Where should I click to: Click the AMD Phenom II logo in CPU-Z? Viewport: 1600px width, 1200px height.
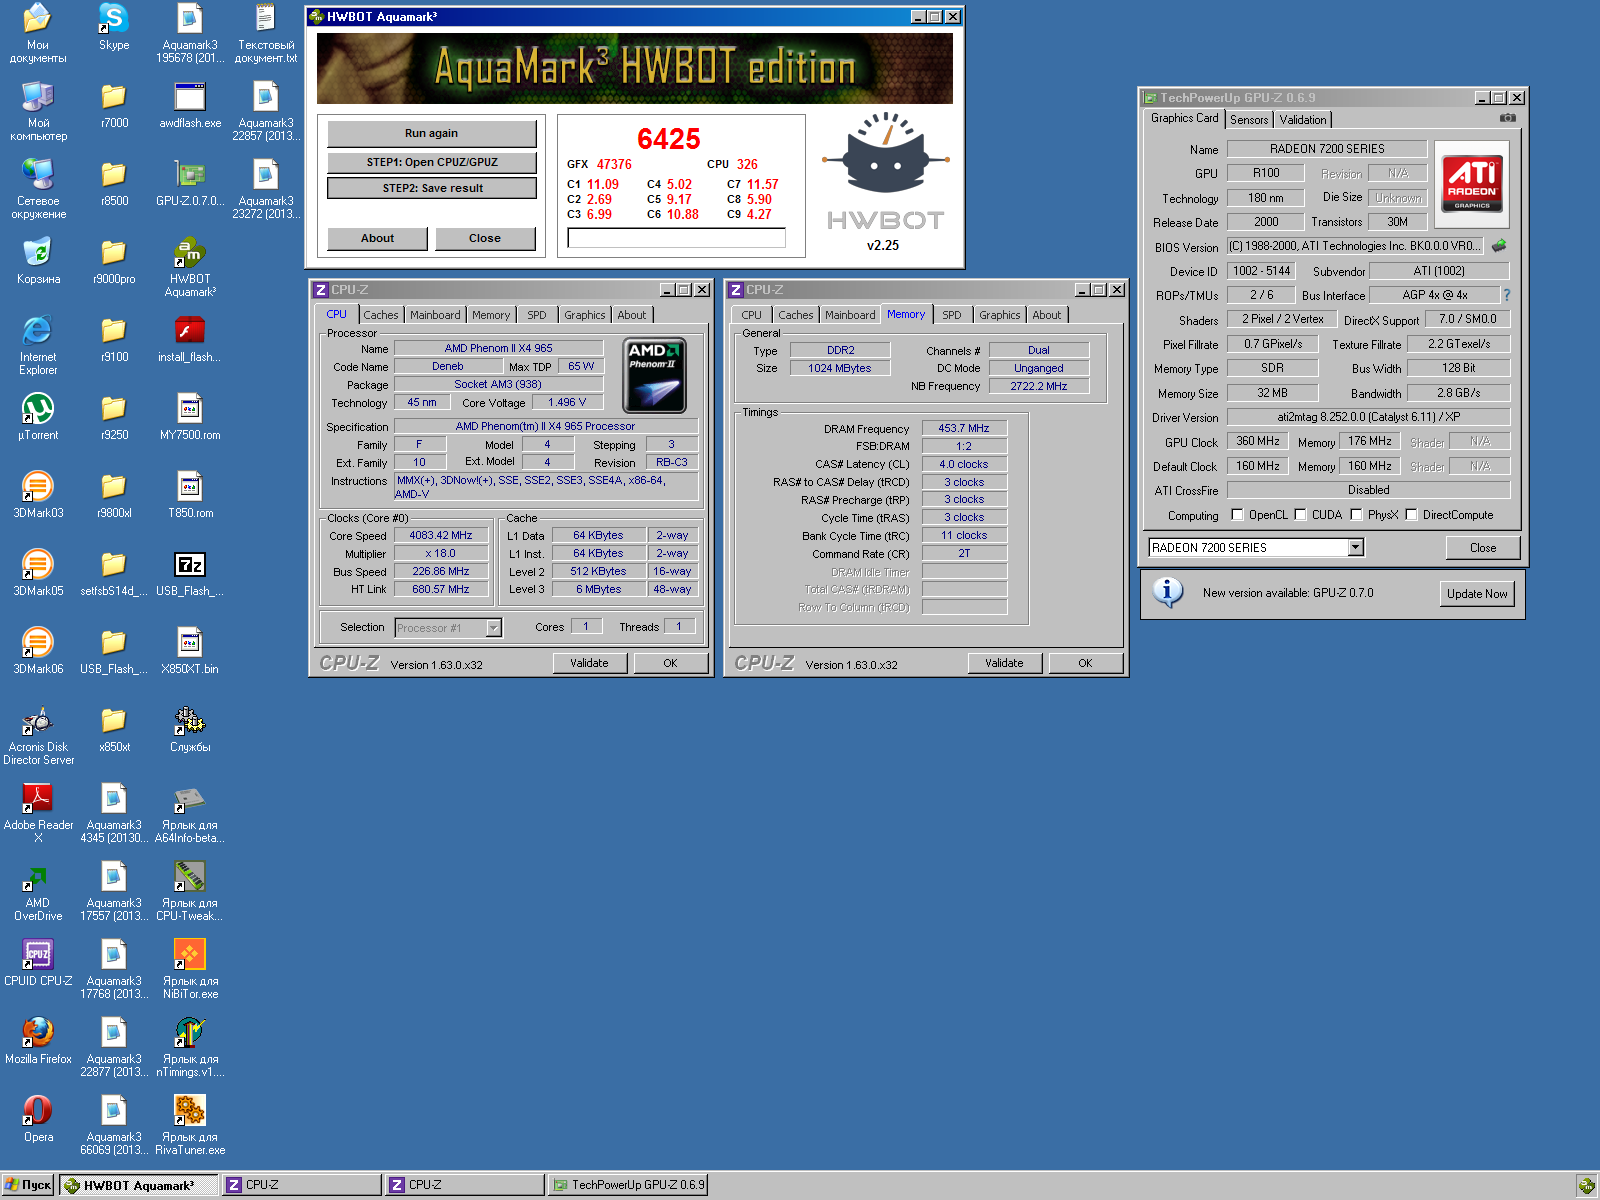coord(654,376)
